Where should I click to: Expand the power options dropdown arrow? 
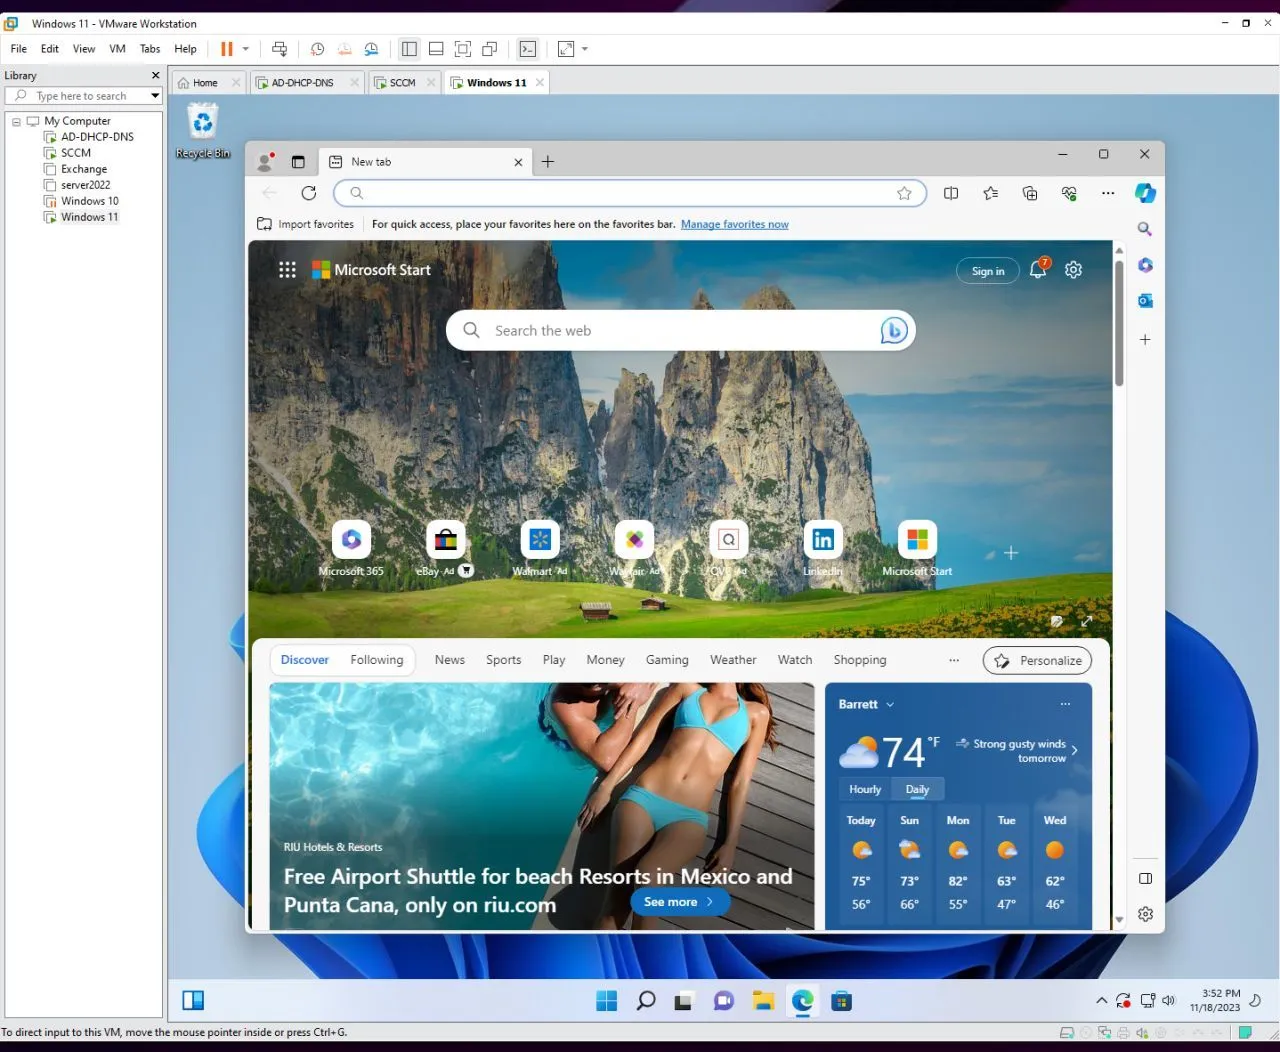click(x=245, y=49)
